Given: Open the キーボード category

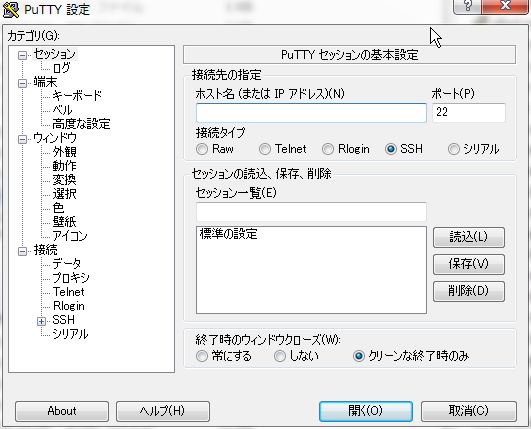Looking at the screenshot, I should click(77, 96).
